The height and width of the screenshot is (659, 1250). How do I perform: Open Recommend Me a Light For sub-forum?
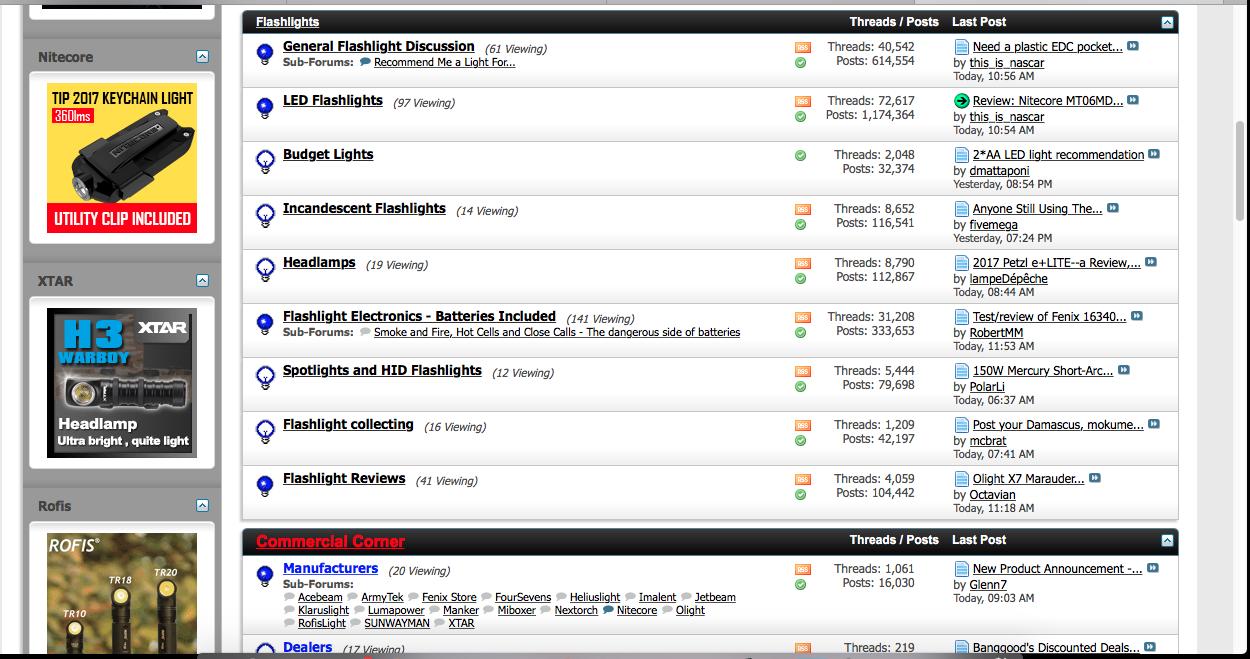(445, 62)
